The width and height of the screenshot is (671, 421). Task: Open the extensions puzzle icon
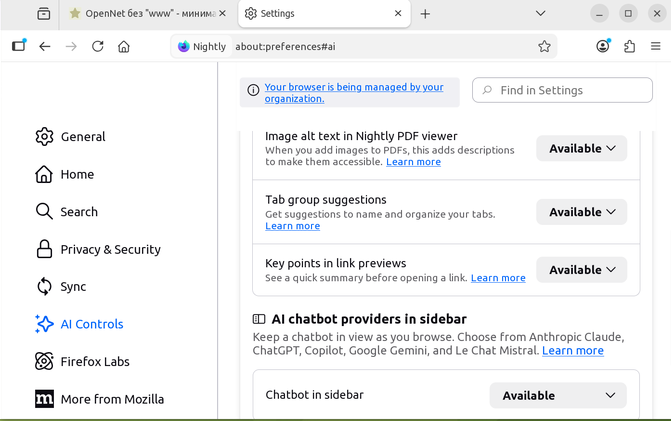[629, 46]
